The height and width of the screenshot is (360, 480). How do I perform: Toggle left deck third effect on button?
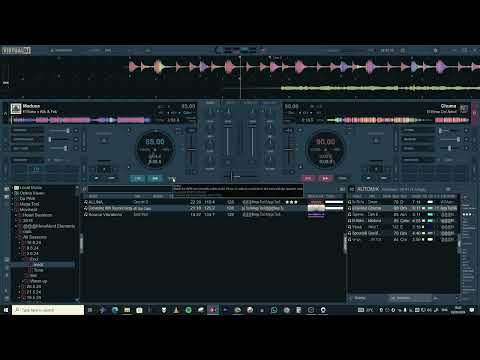click(76, 148)
